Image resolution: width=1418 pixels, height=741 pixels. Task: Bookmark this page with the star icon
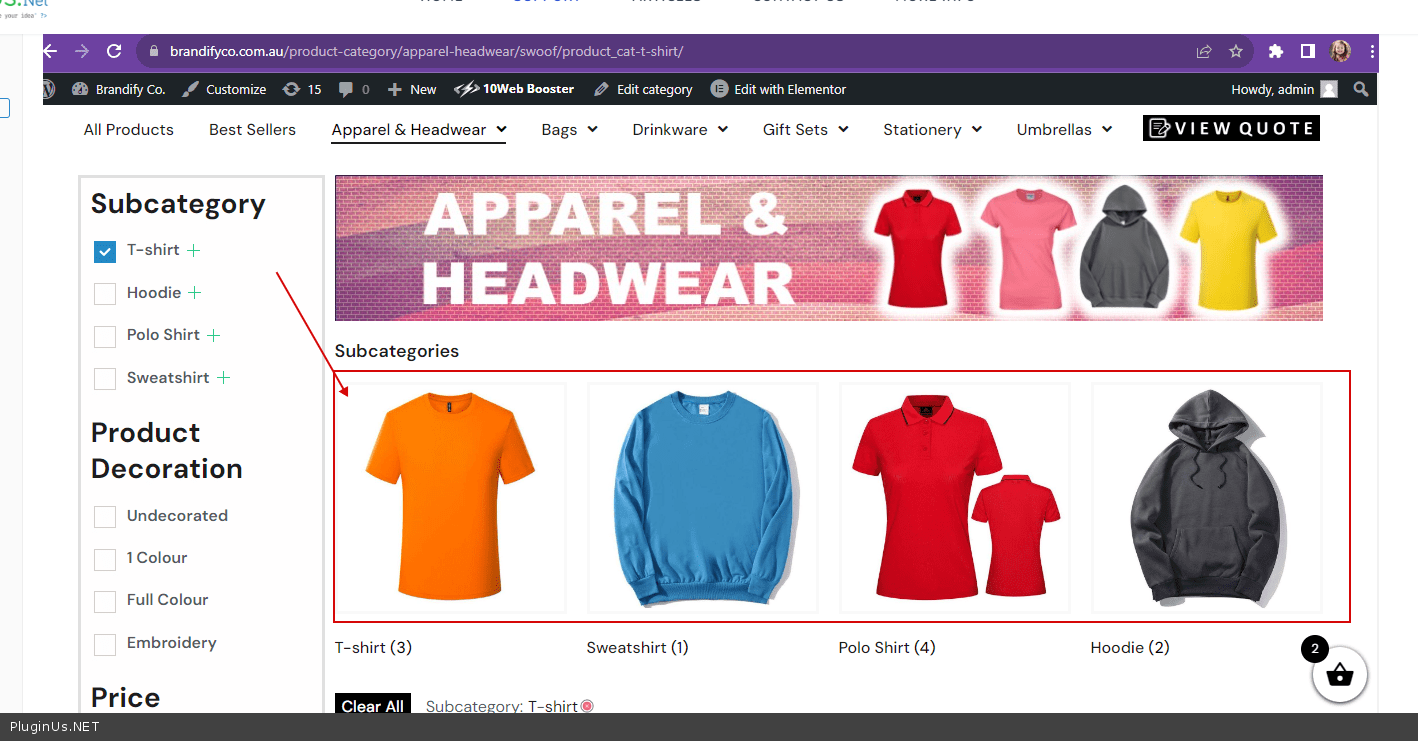1236,51
